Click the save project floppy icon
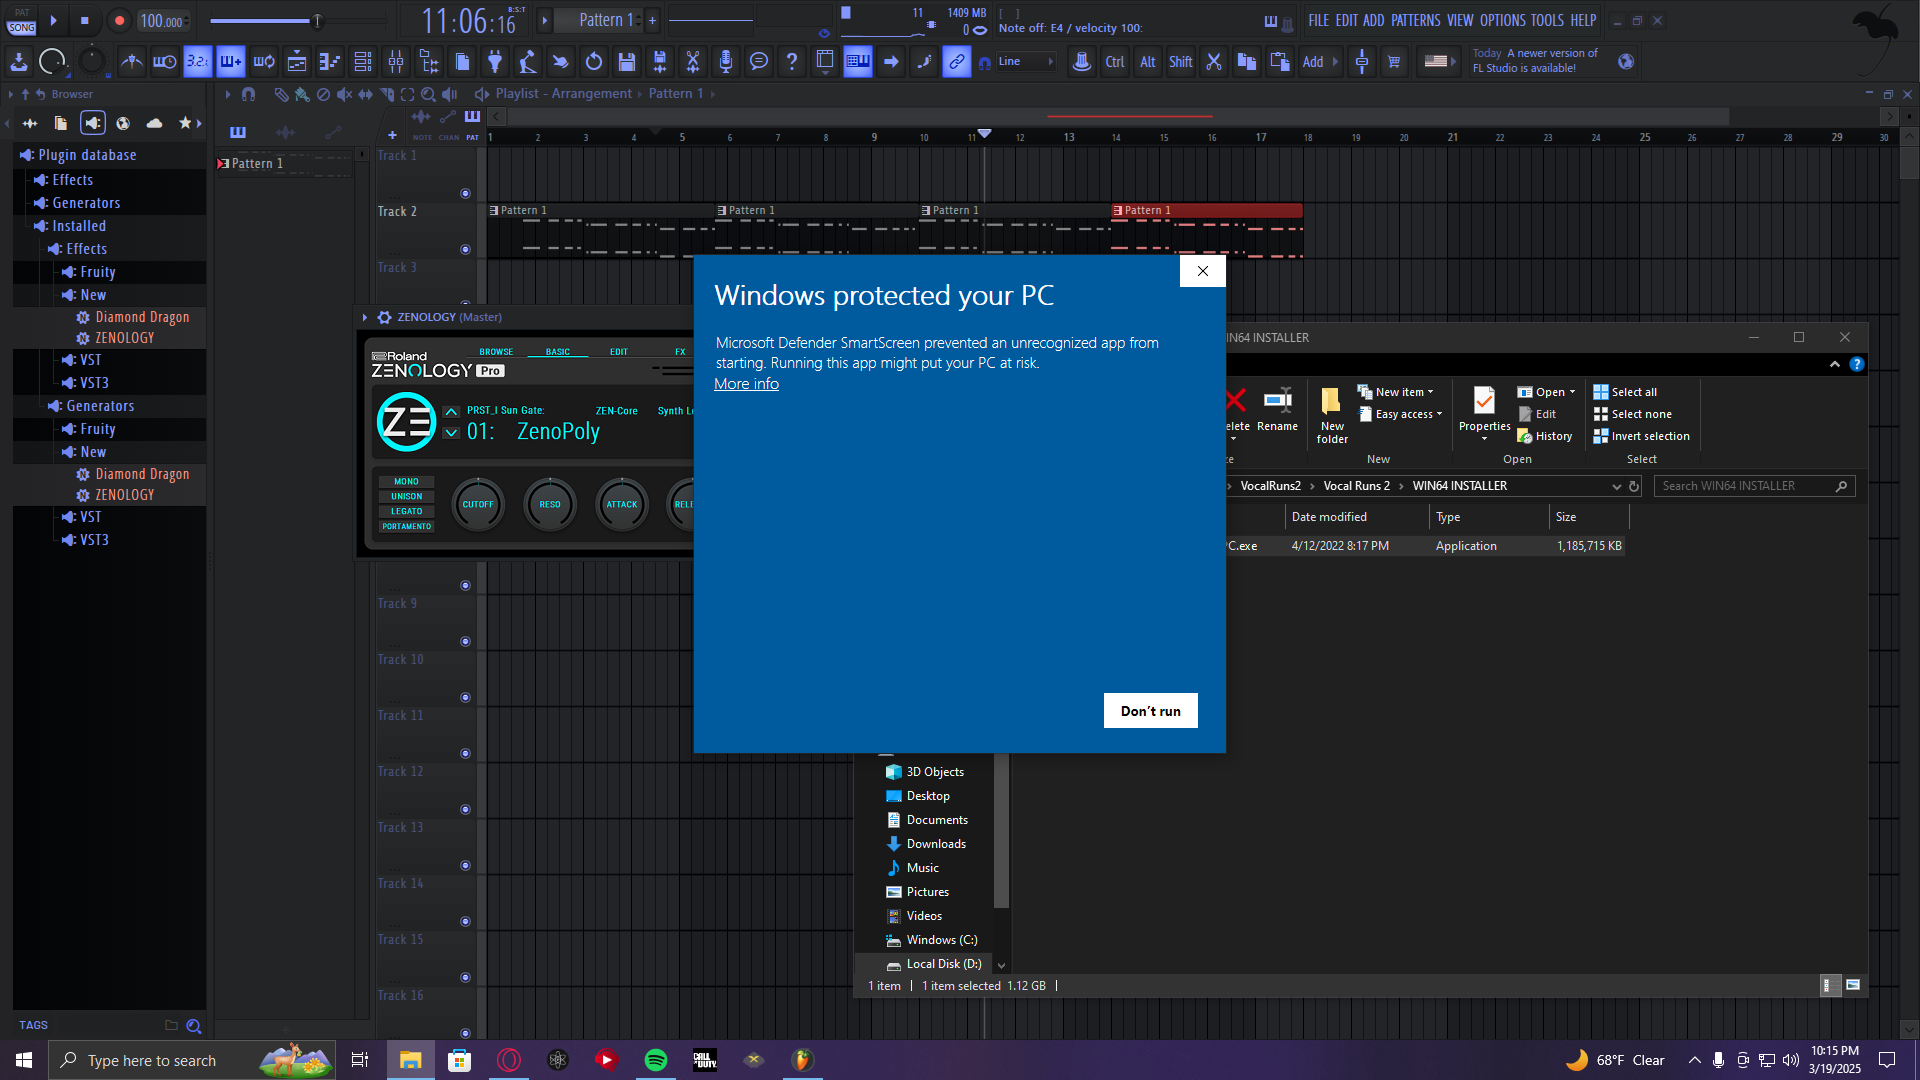Viewport: 1920px width, 1080px height. pyautogui.click(x=627, y=62)
